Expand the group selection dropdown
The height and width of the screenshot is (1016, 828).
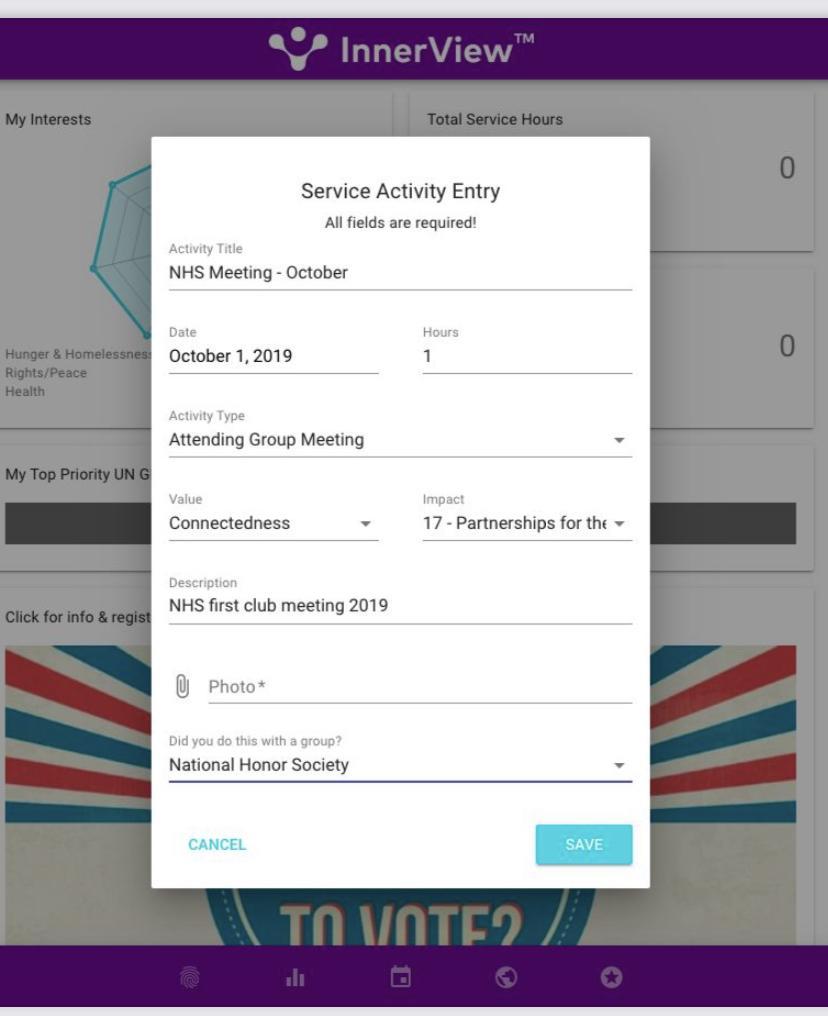[x=400, y=766]
